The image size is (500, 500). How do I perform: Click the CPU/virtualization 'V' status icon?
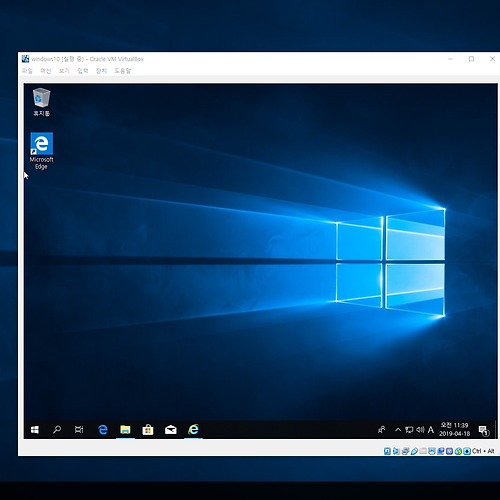449,451
